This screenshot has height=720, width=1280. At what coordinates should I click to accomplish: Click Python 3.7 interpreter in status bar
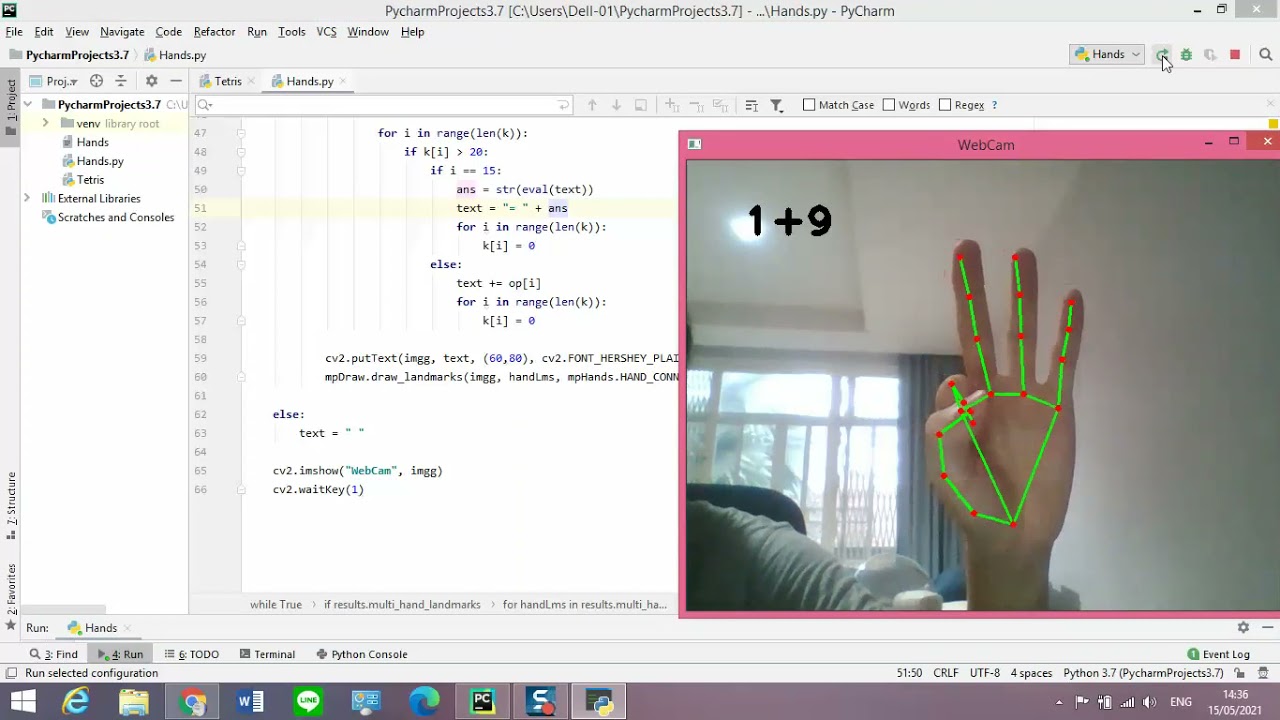point(1143,673)
